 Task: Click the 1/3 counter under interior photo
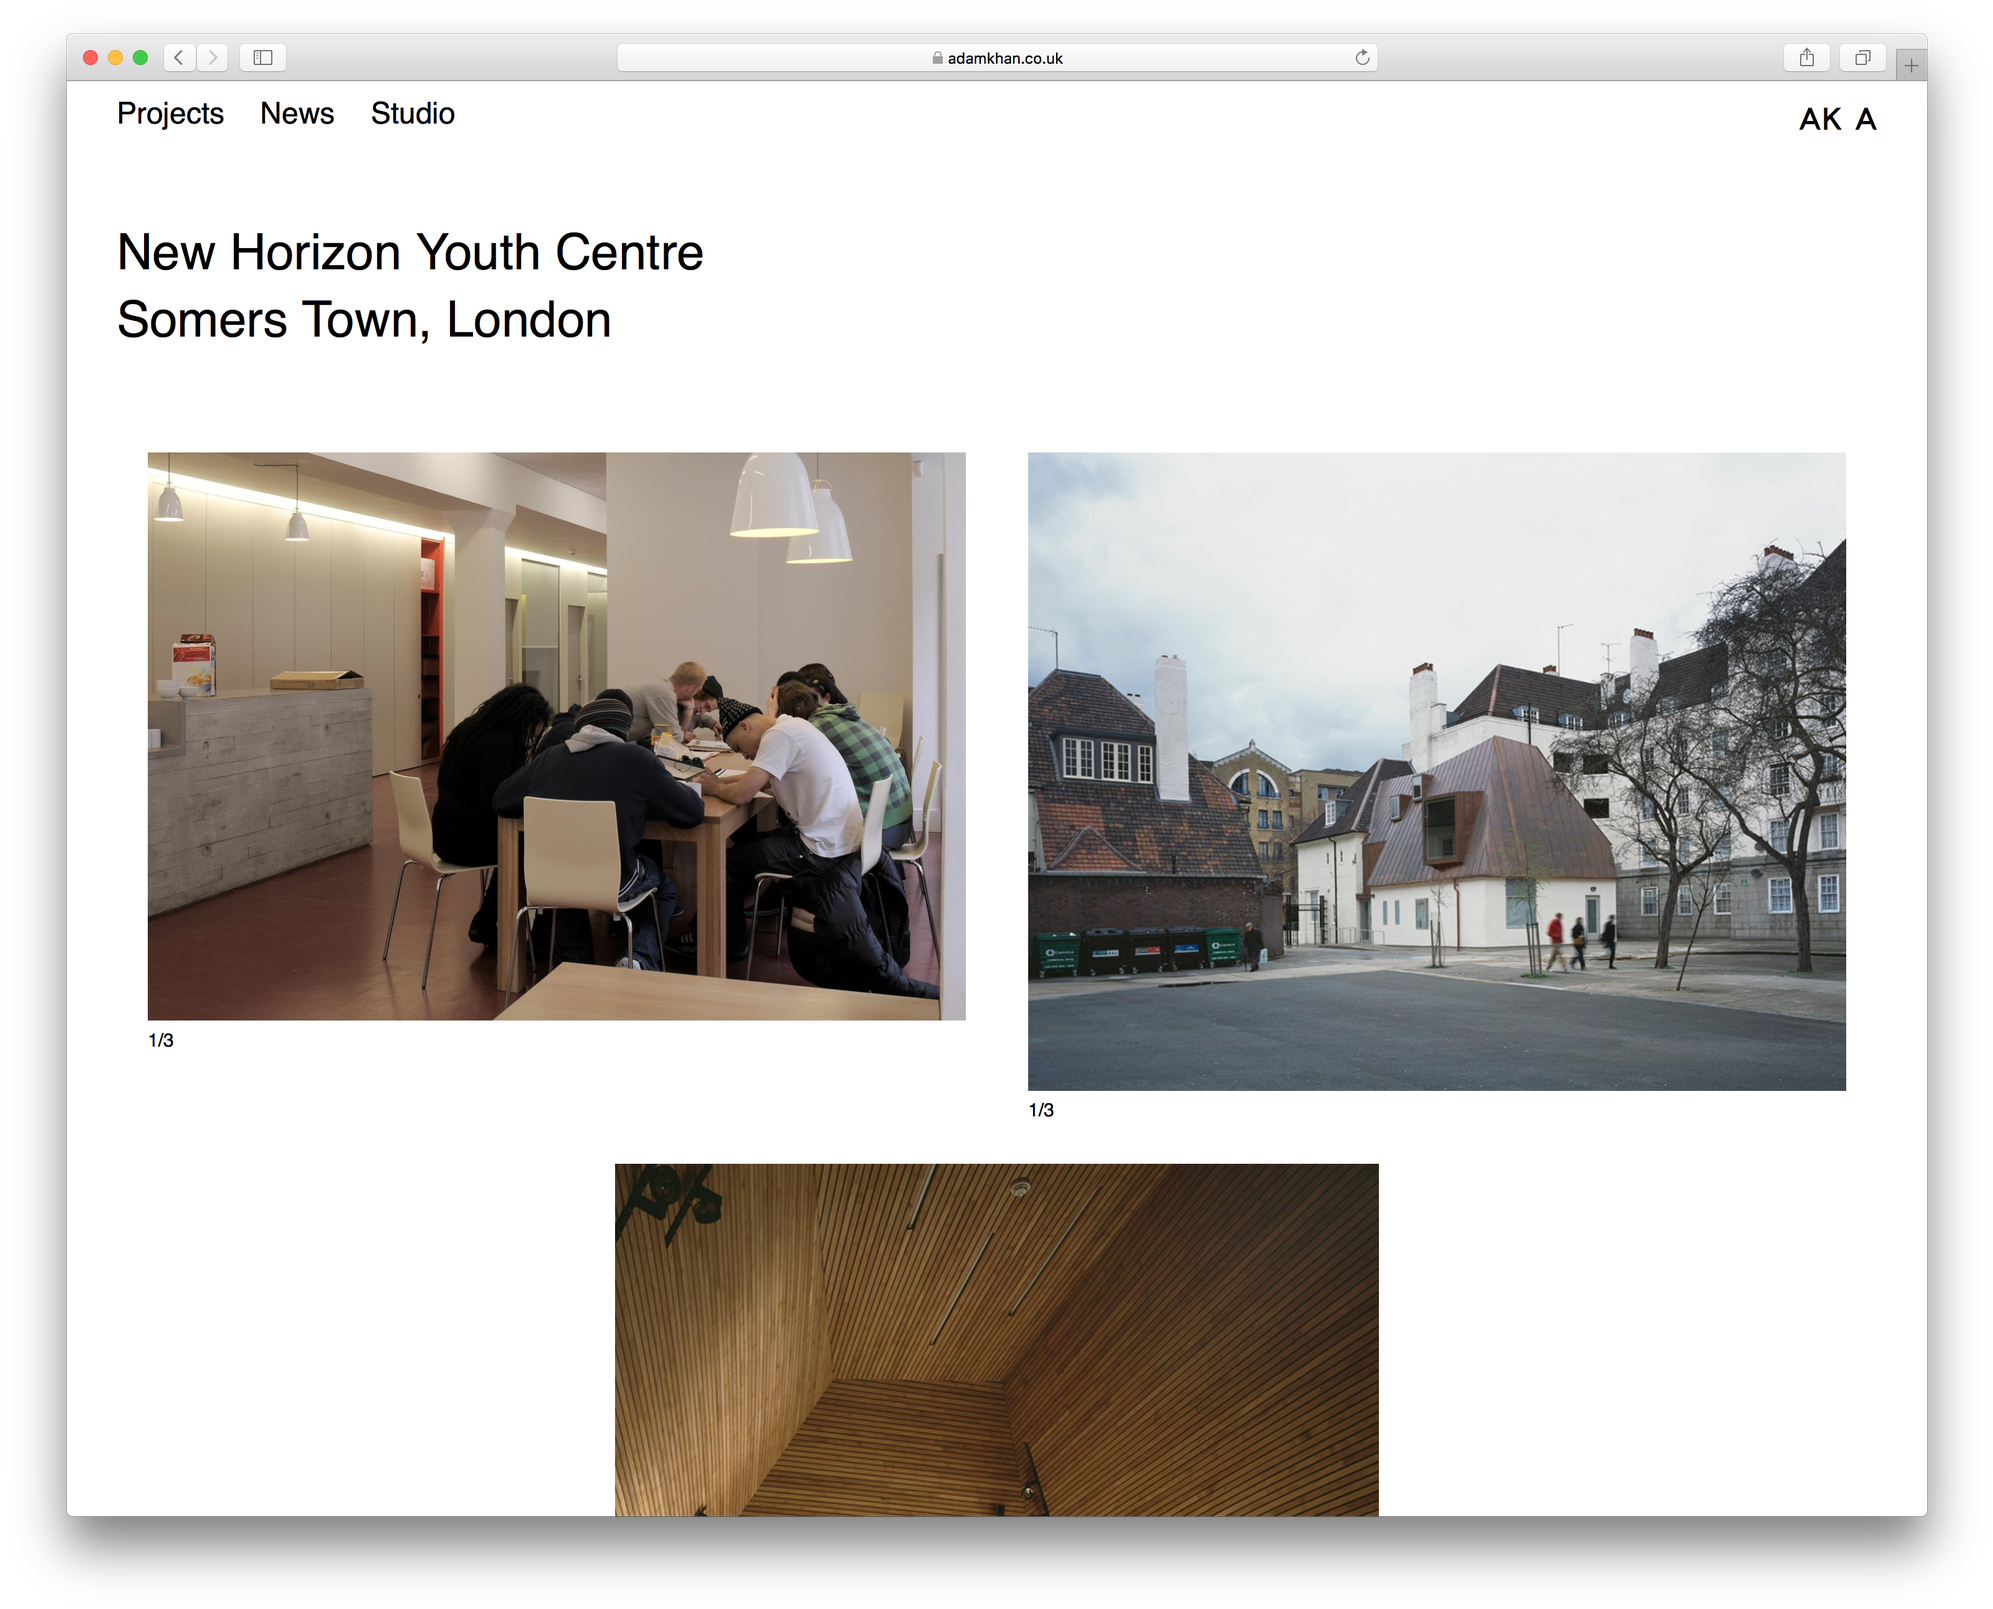click(161, 1041)
